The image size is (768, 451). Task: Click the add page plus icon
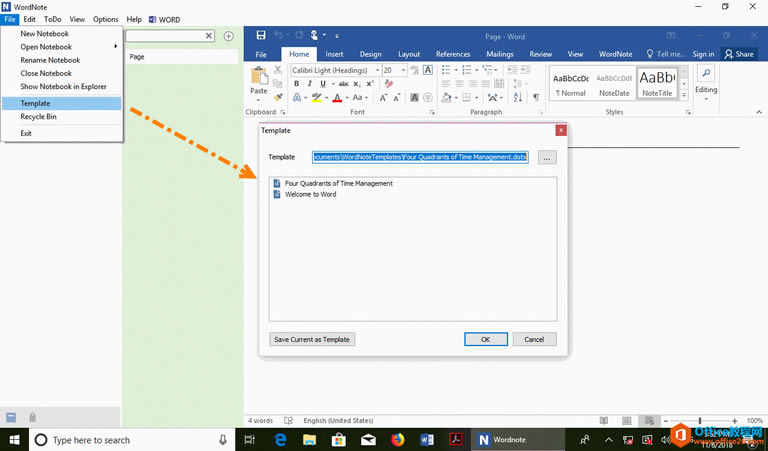coord(228,36)
